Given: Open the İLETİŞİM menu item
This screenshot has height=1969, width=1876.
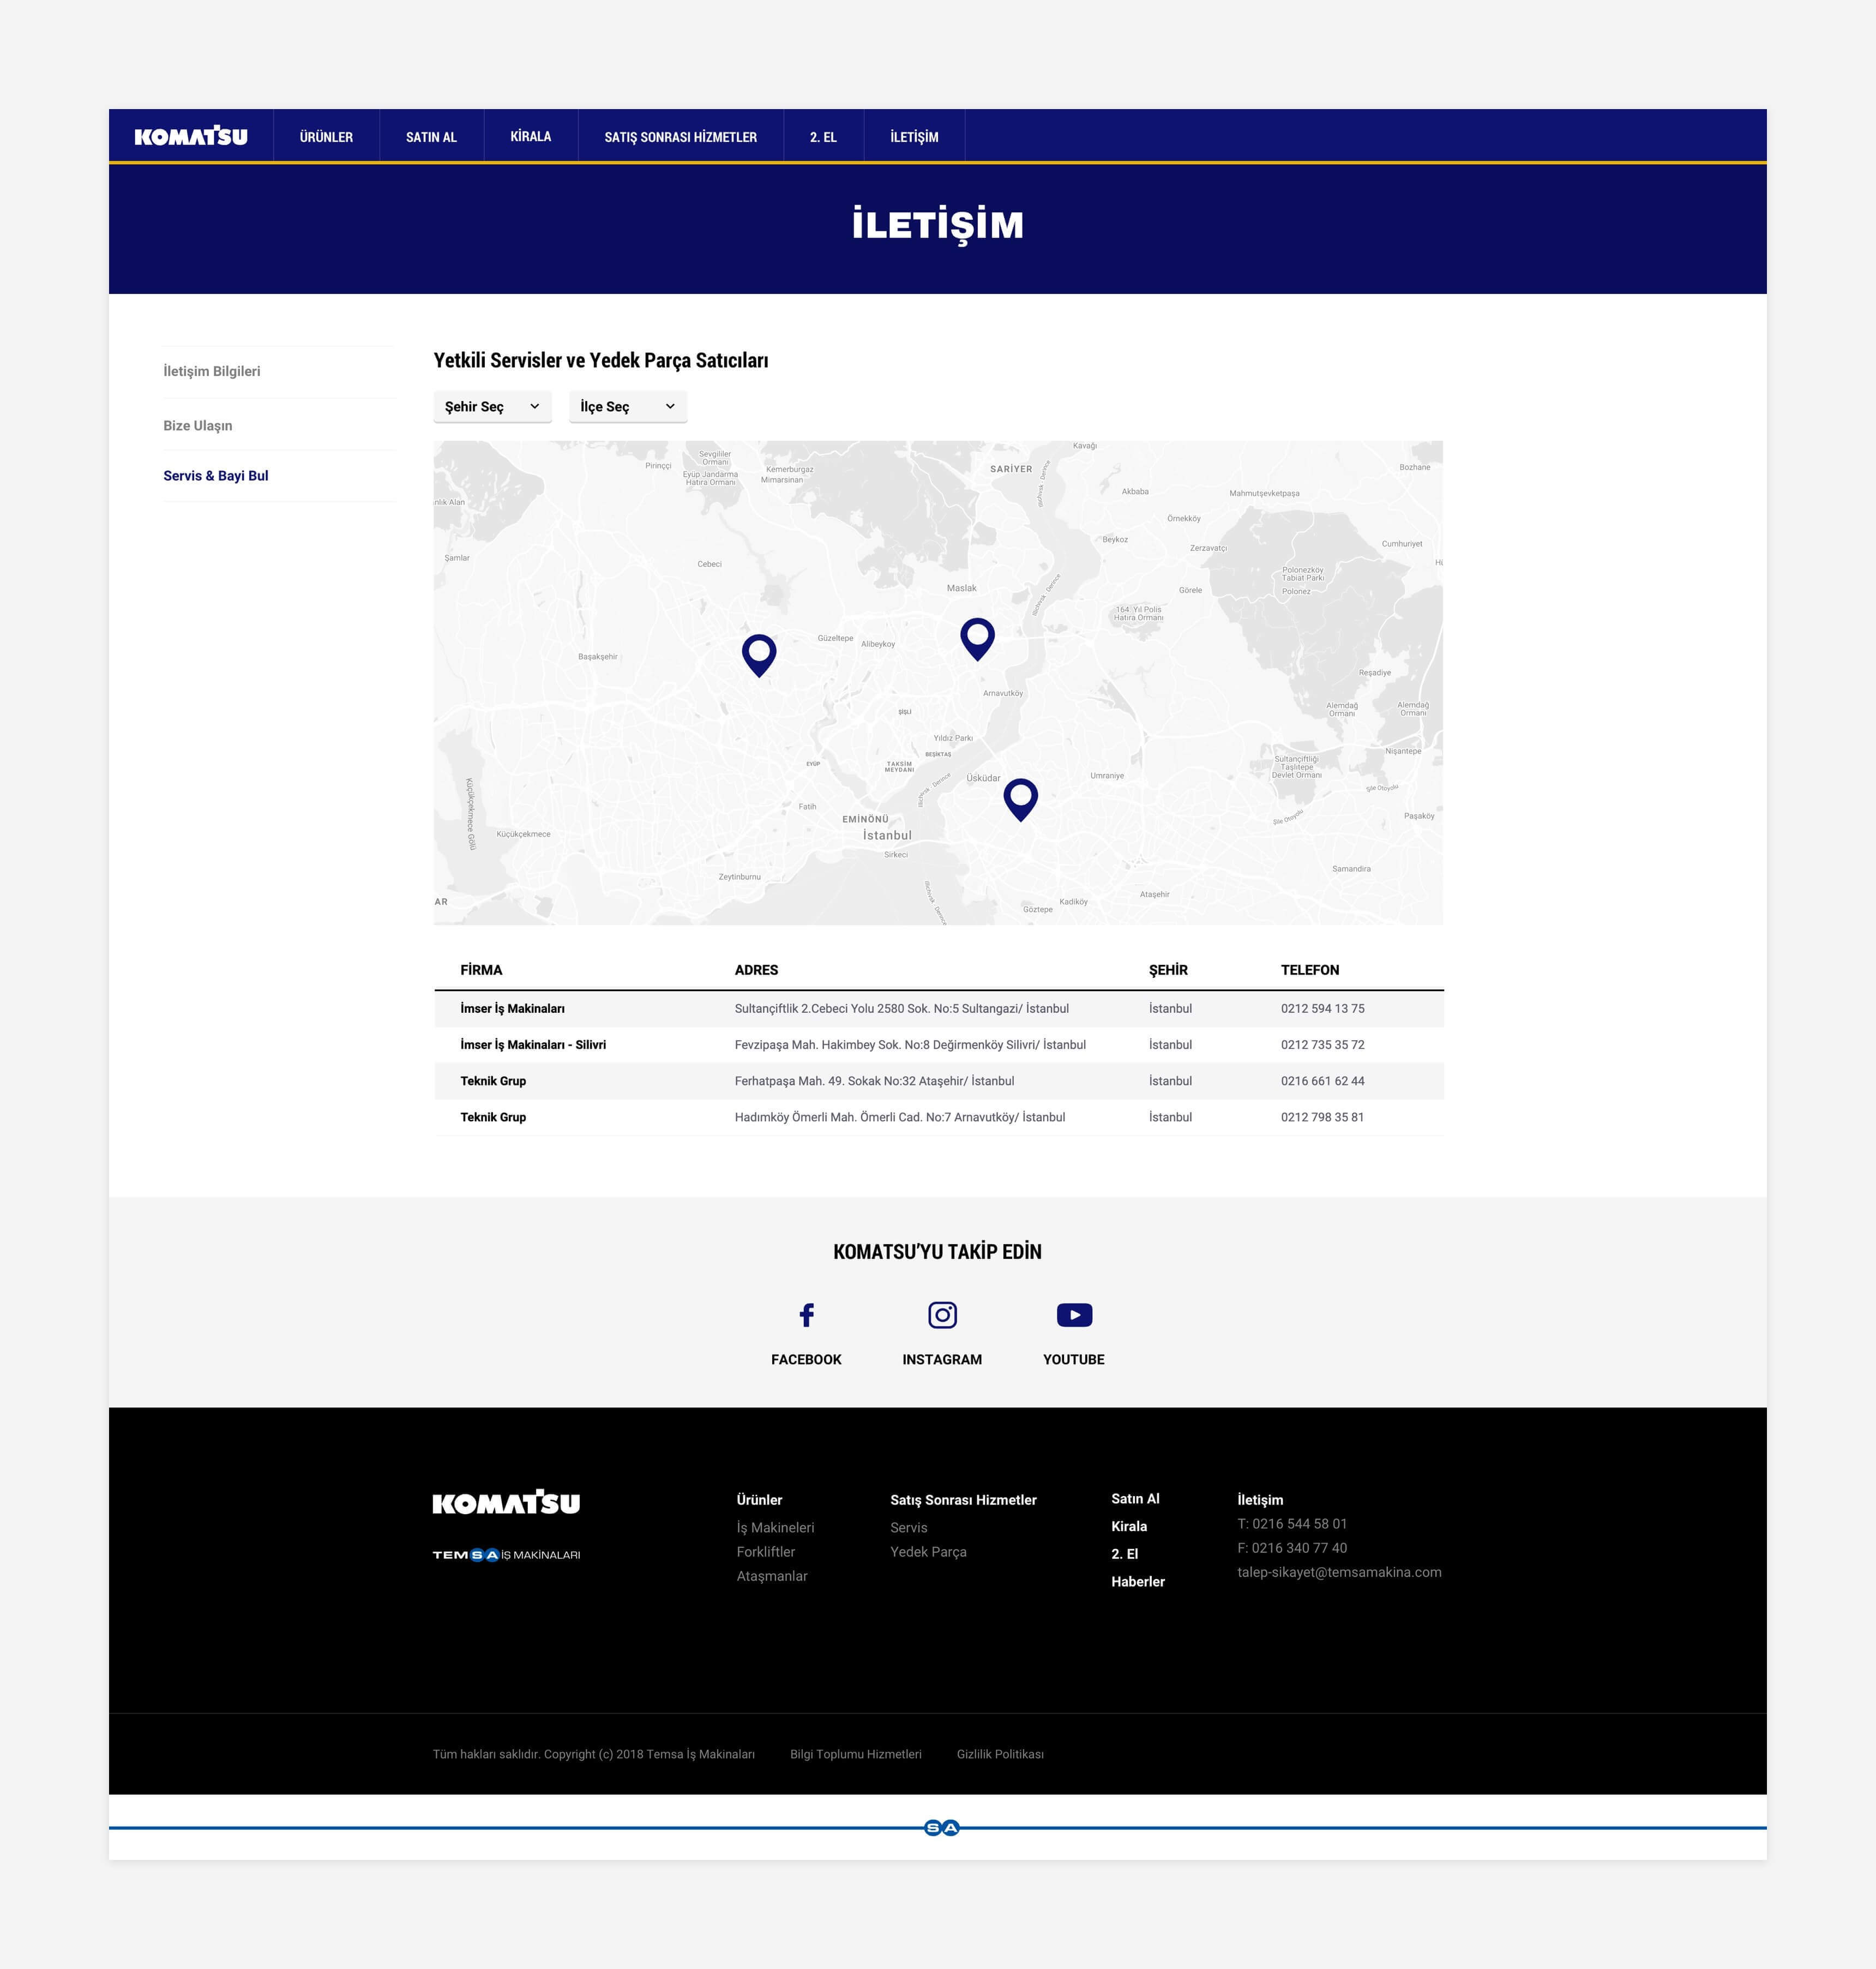Looking at the screenshot, I should 914,137.
